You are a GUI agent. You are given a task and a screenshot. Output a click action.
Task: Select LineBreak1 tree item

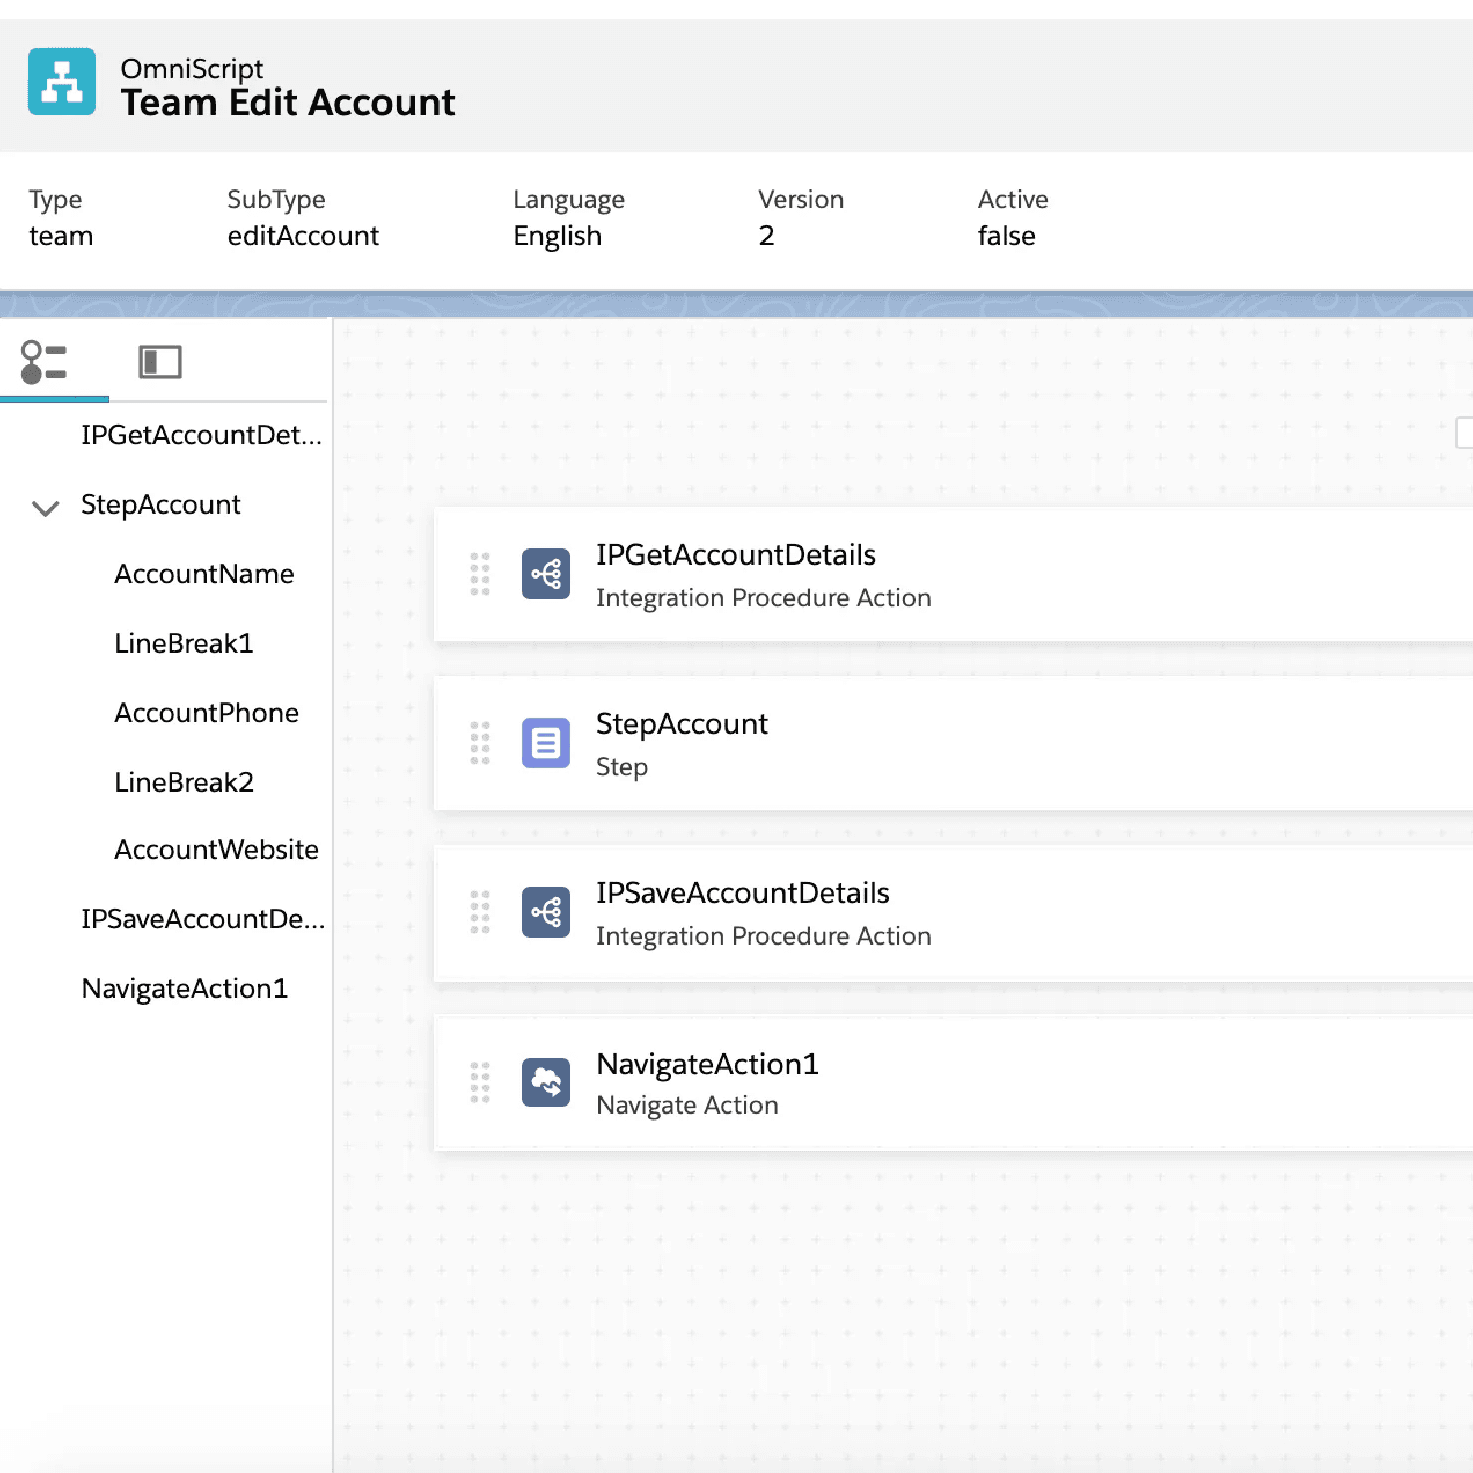coord(184,643)
